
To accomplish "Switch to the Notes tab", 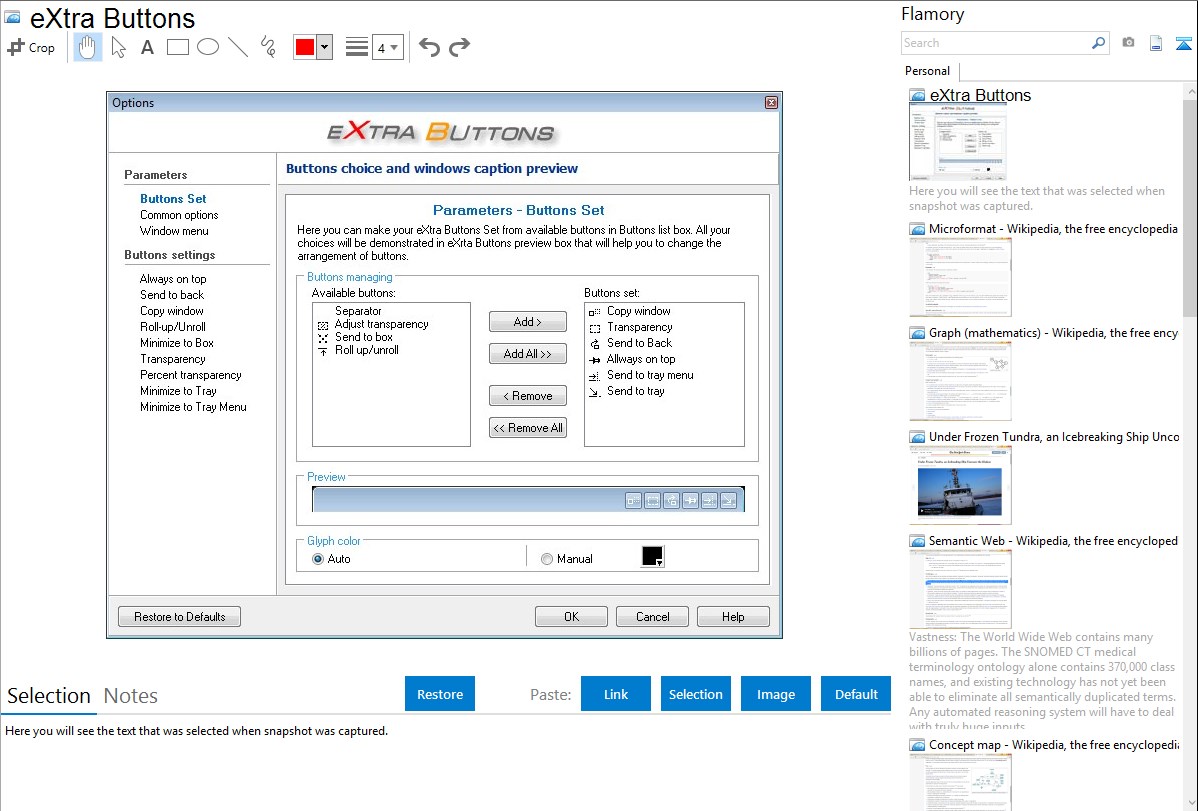I will point(131,696).
